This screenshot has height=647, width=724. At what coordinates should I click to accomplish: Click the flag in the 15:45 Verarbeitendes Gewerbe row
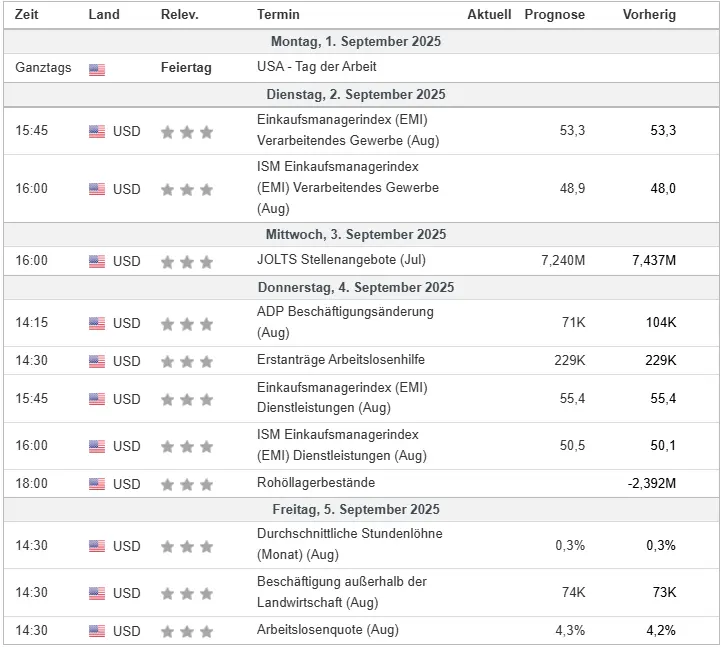97,132
